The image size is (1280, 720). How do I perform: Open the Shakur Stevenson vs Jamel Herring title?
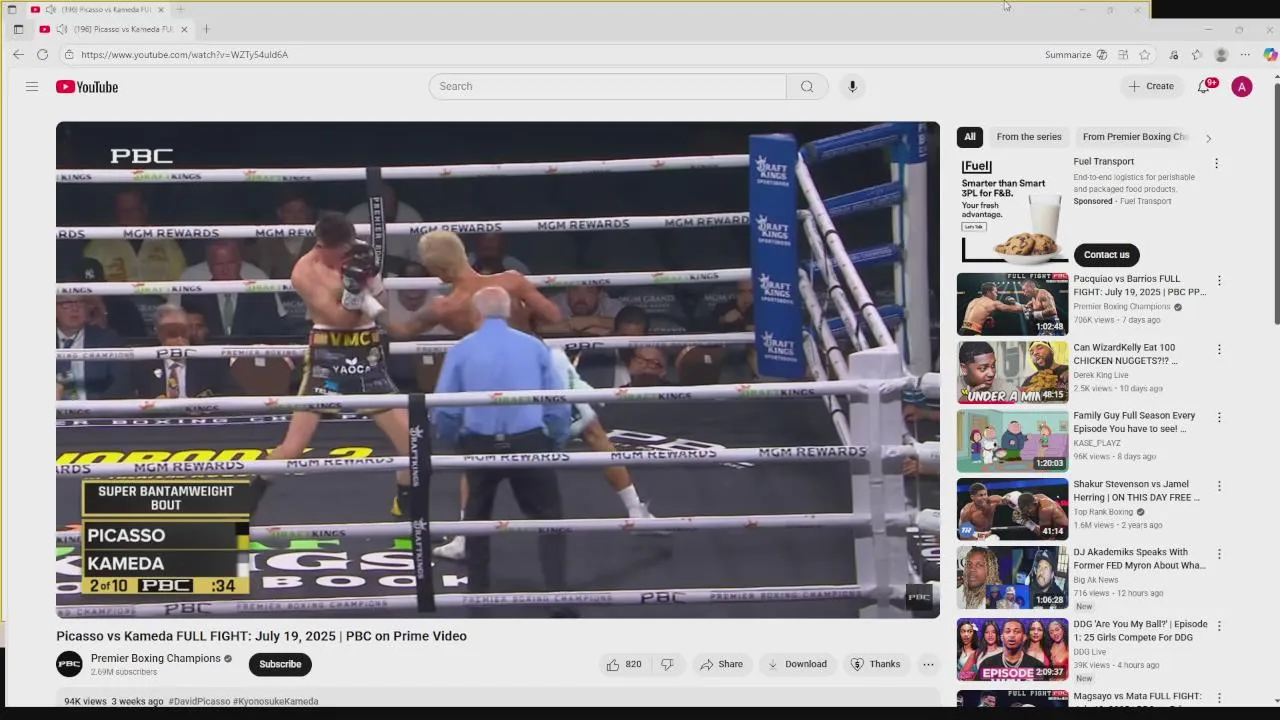point(1137,491)
